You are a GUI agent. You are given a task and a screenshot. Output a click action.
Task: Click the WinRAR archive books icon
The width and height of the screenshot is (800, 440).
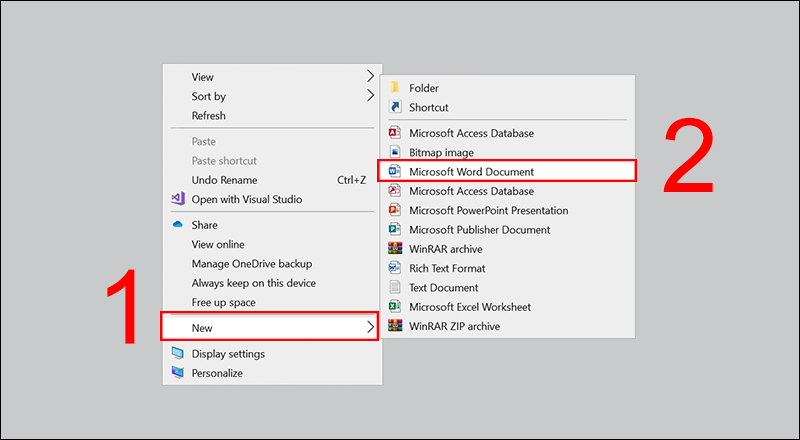click(394, 249)
